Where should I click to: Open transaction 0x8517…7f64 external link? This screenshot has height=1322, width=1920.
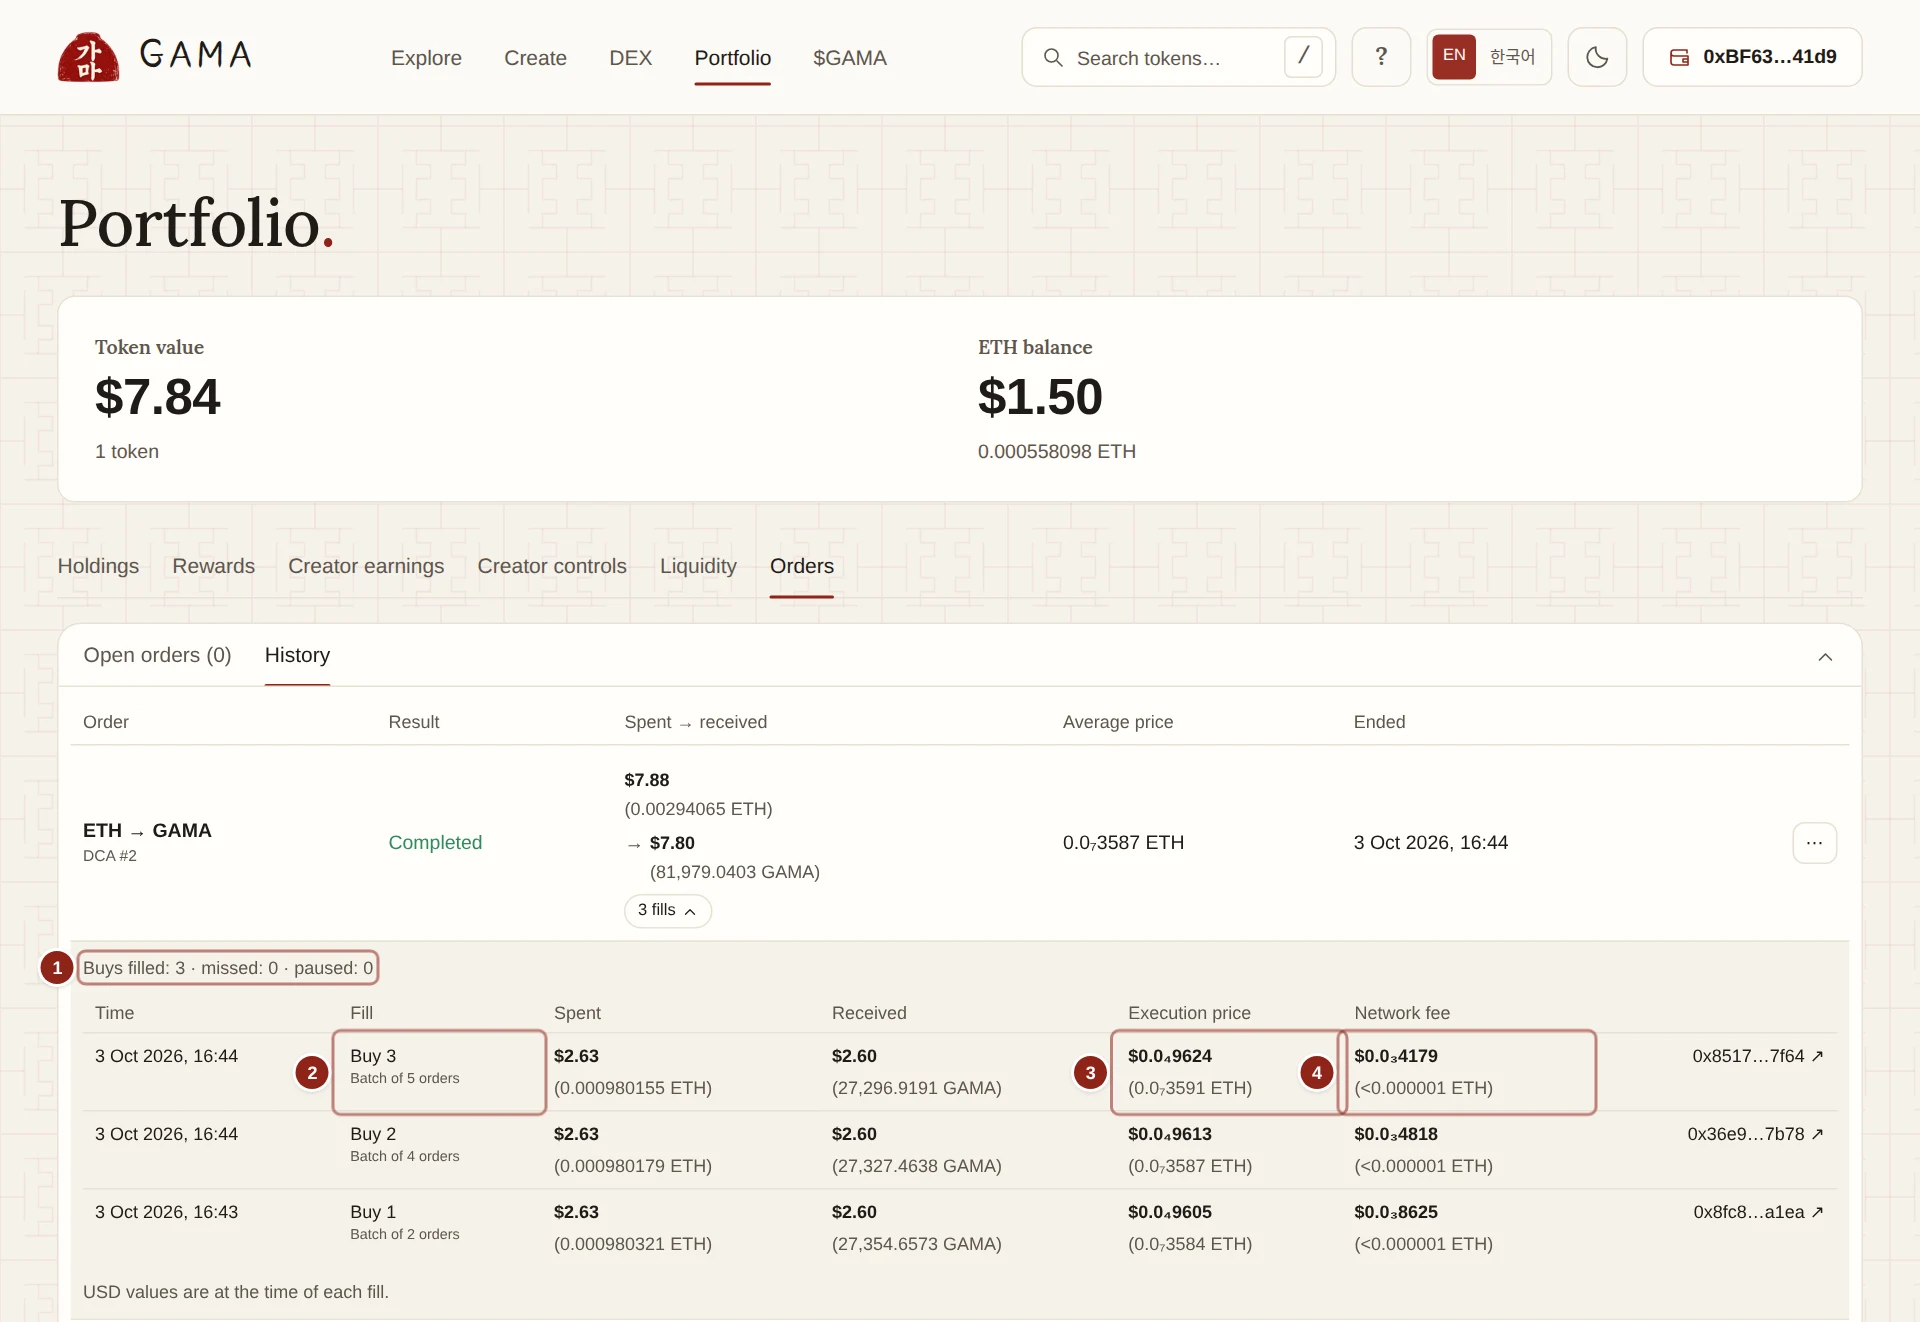point(1758,1056)
